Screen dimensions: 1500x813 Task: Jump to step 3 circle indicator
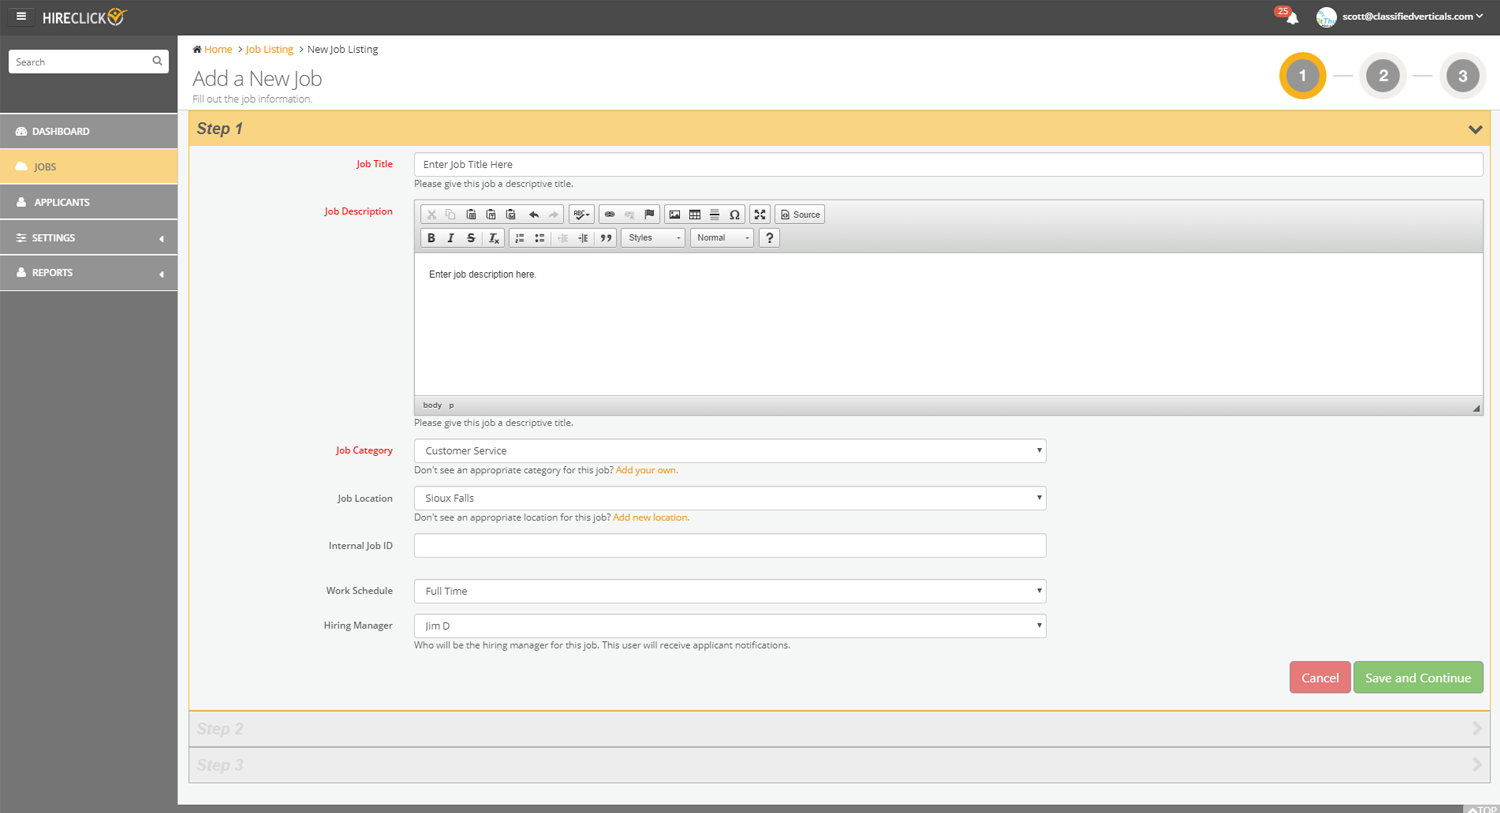click(x=1462, y=76)
